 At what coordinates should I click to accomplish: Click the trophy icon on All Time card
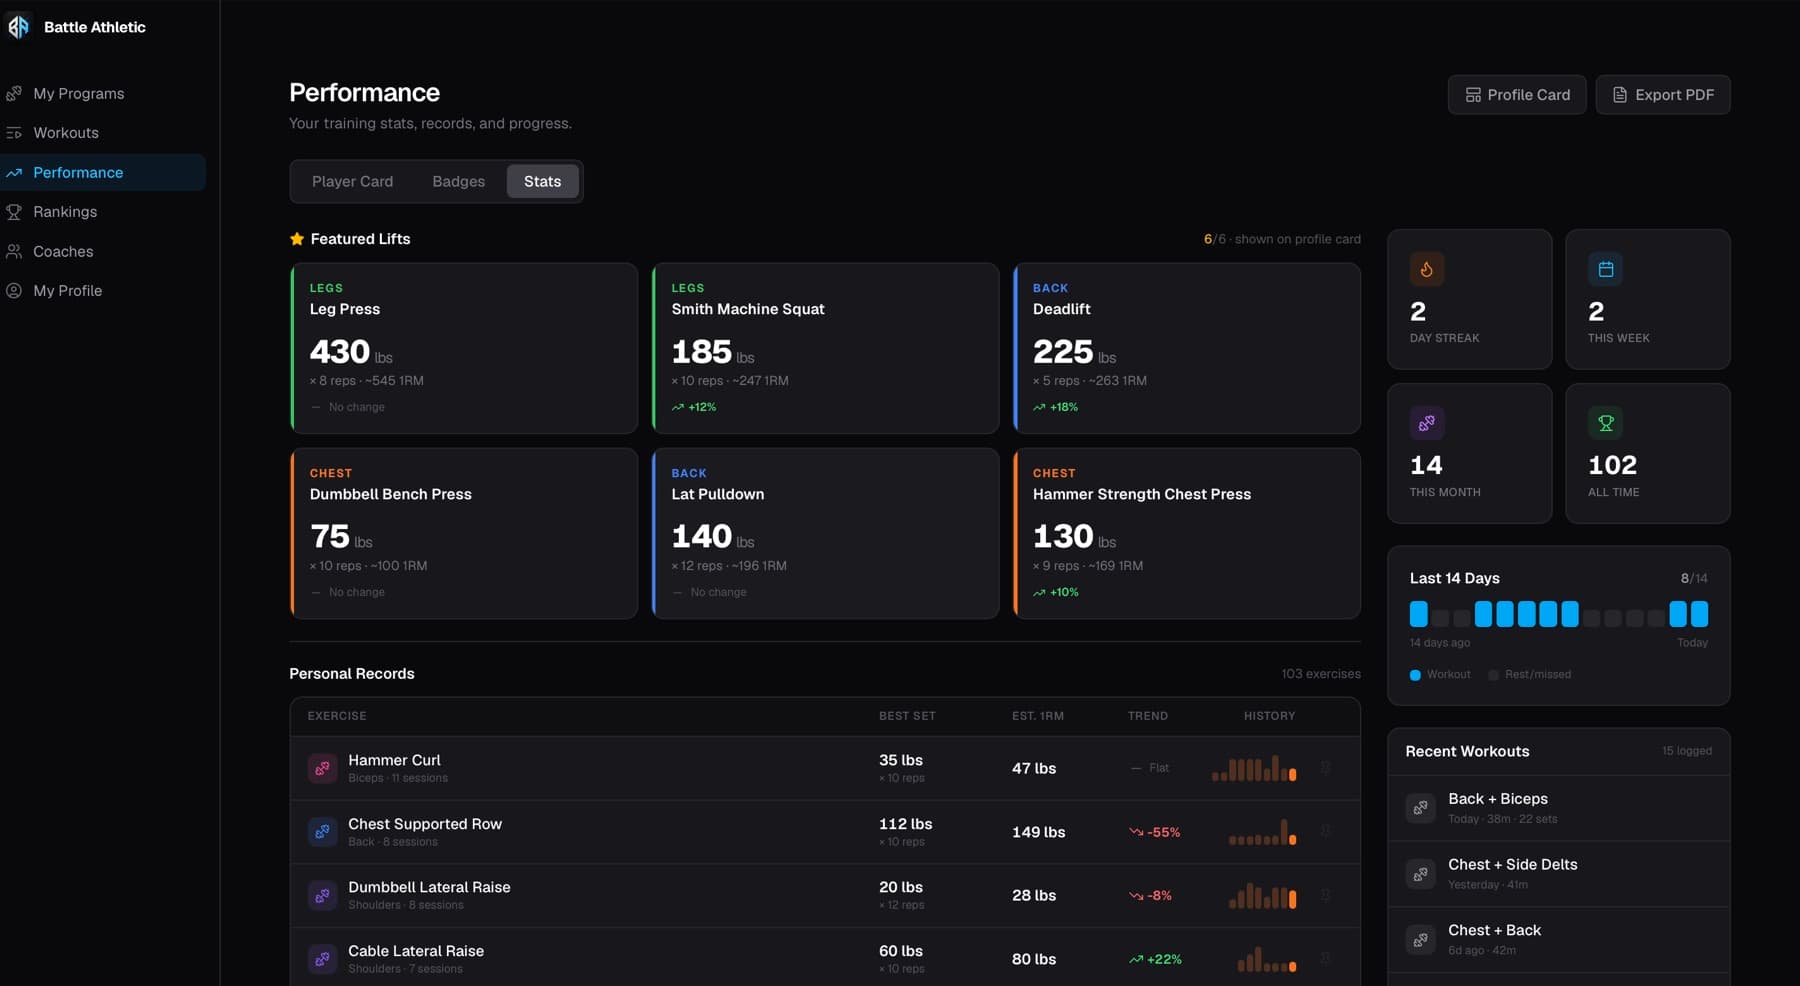tap(1605, 423)
